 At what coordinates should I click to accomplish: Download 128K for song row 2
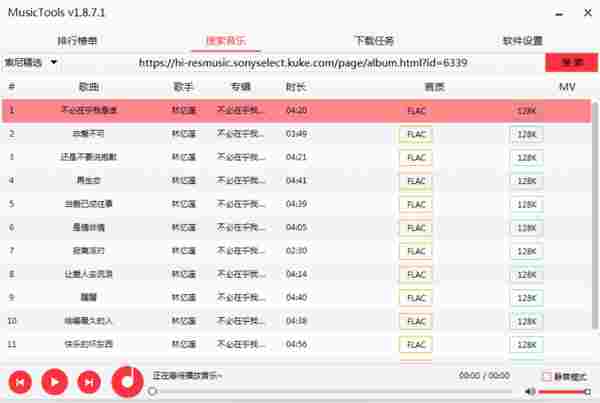click(x=527, y=134)
